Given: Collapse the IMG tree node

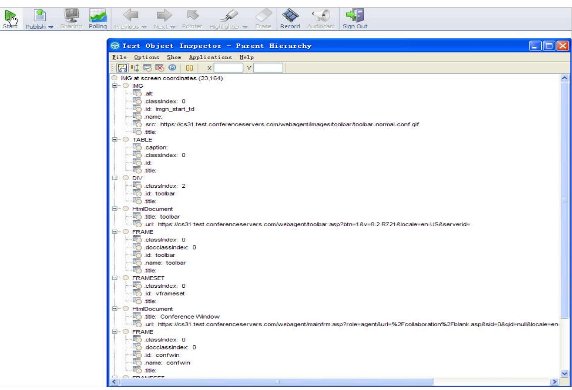Looking at the screenshot, I should click(115, 86).
